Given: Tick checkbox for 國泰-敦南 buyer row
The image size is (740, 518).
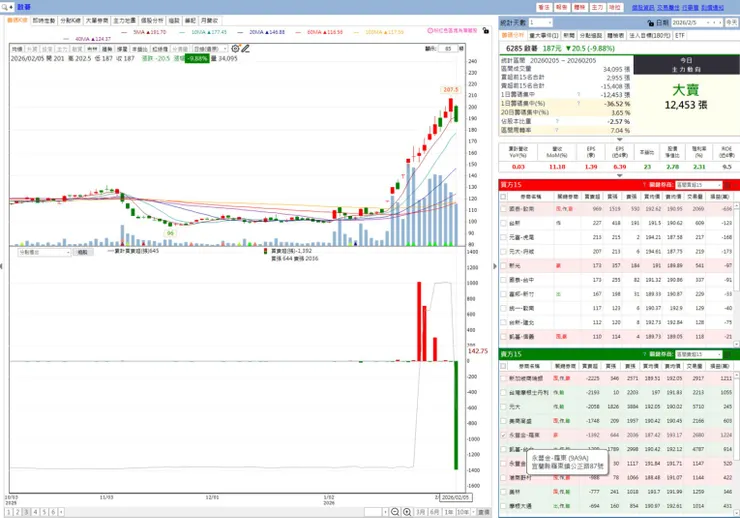Looking at the screenshot, I should coord(503,209).
